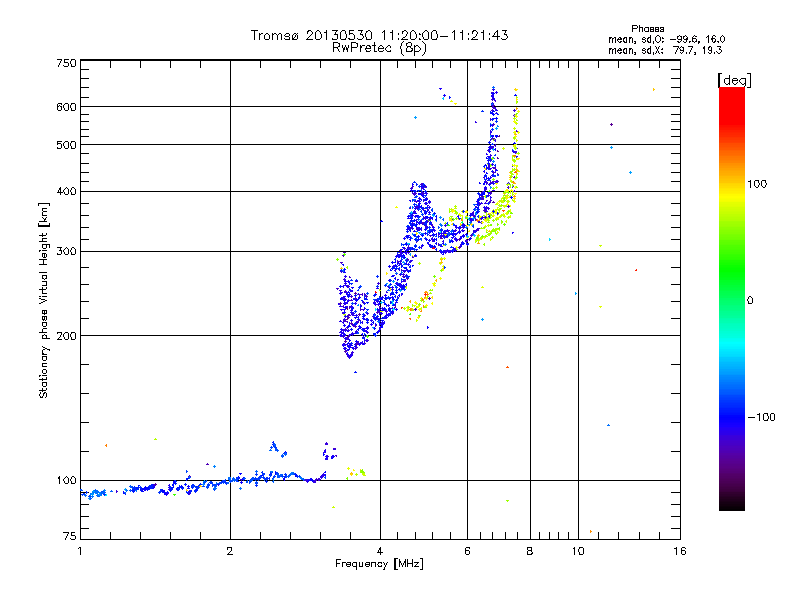
Task: Click the black bottom of the colorbar
Action: [x=732, y=503]
